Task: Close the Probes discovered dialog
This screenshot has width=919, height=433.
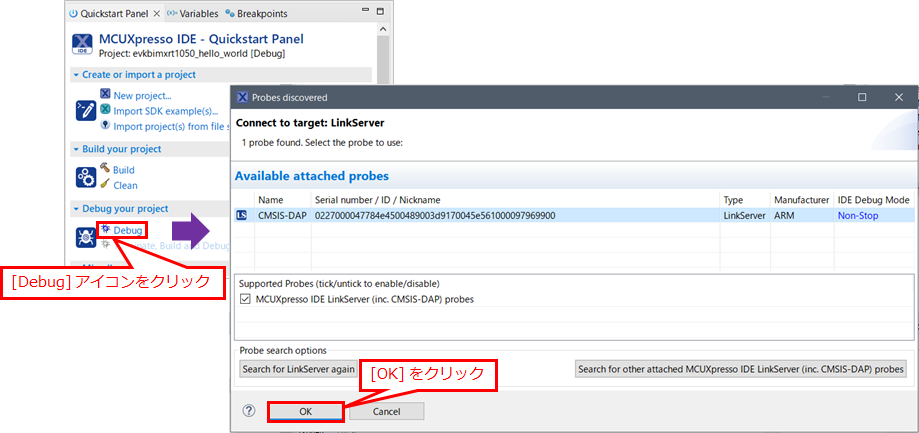Action: pyautogui.click(x=898, y=97)
